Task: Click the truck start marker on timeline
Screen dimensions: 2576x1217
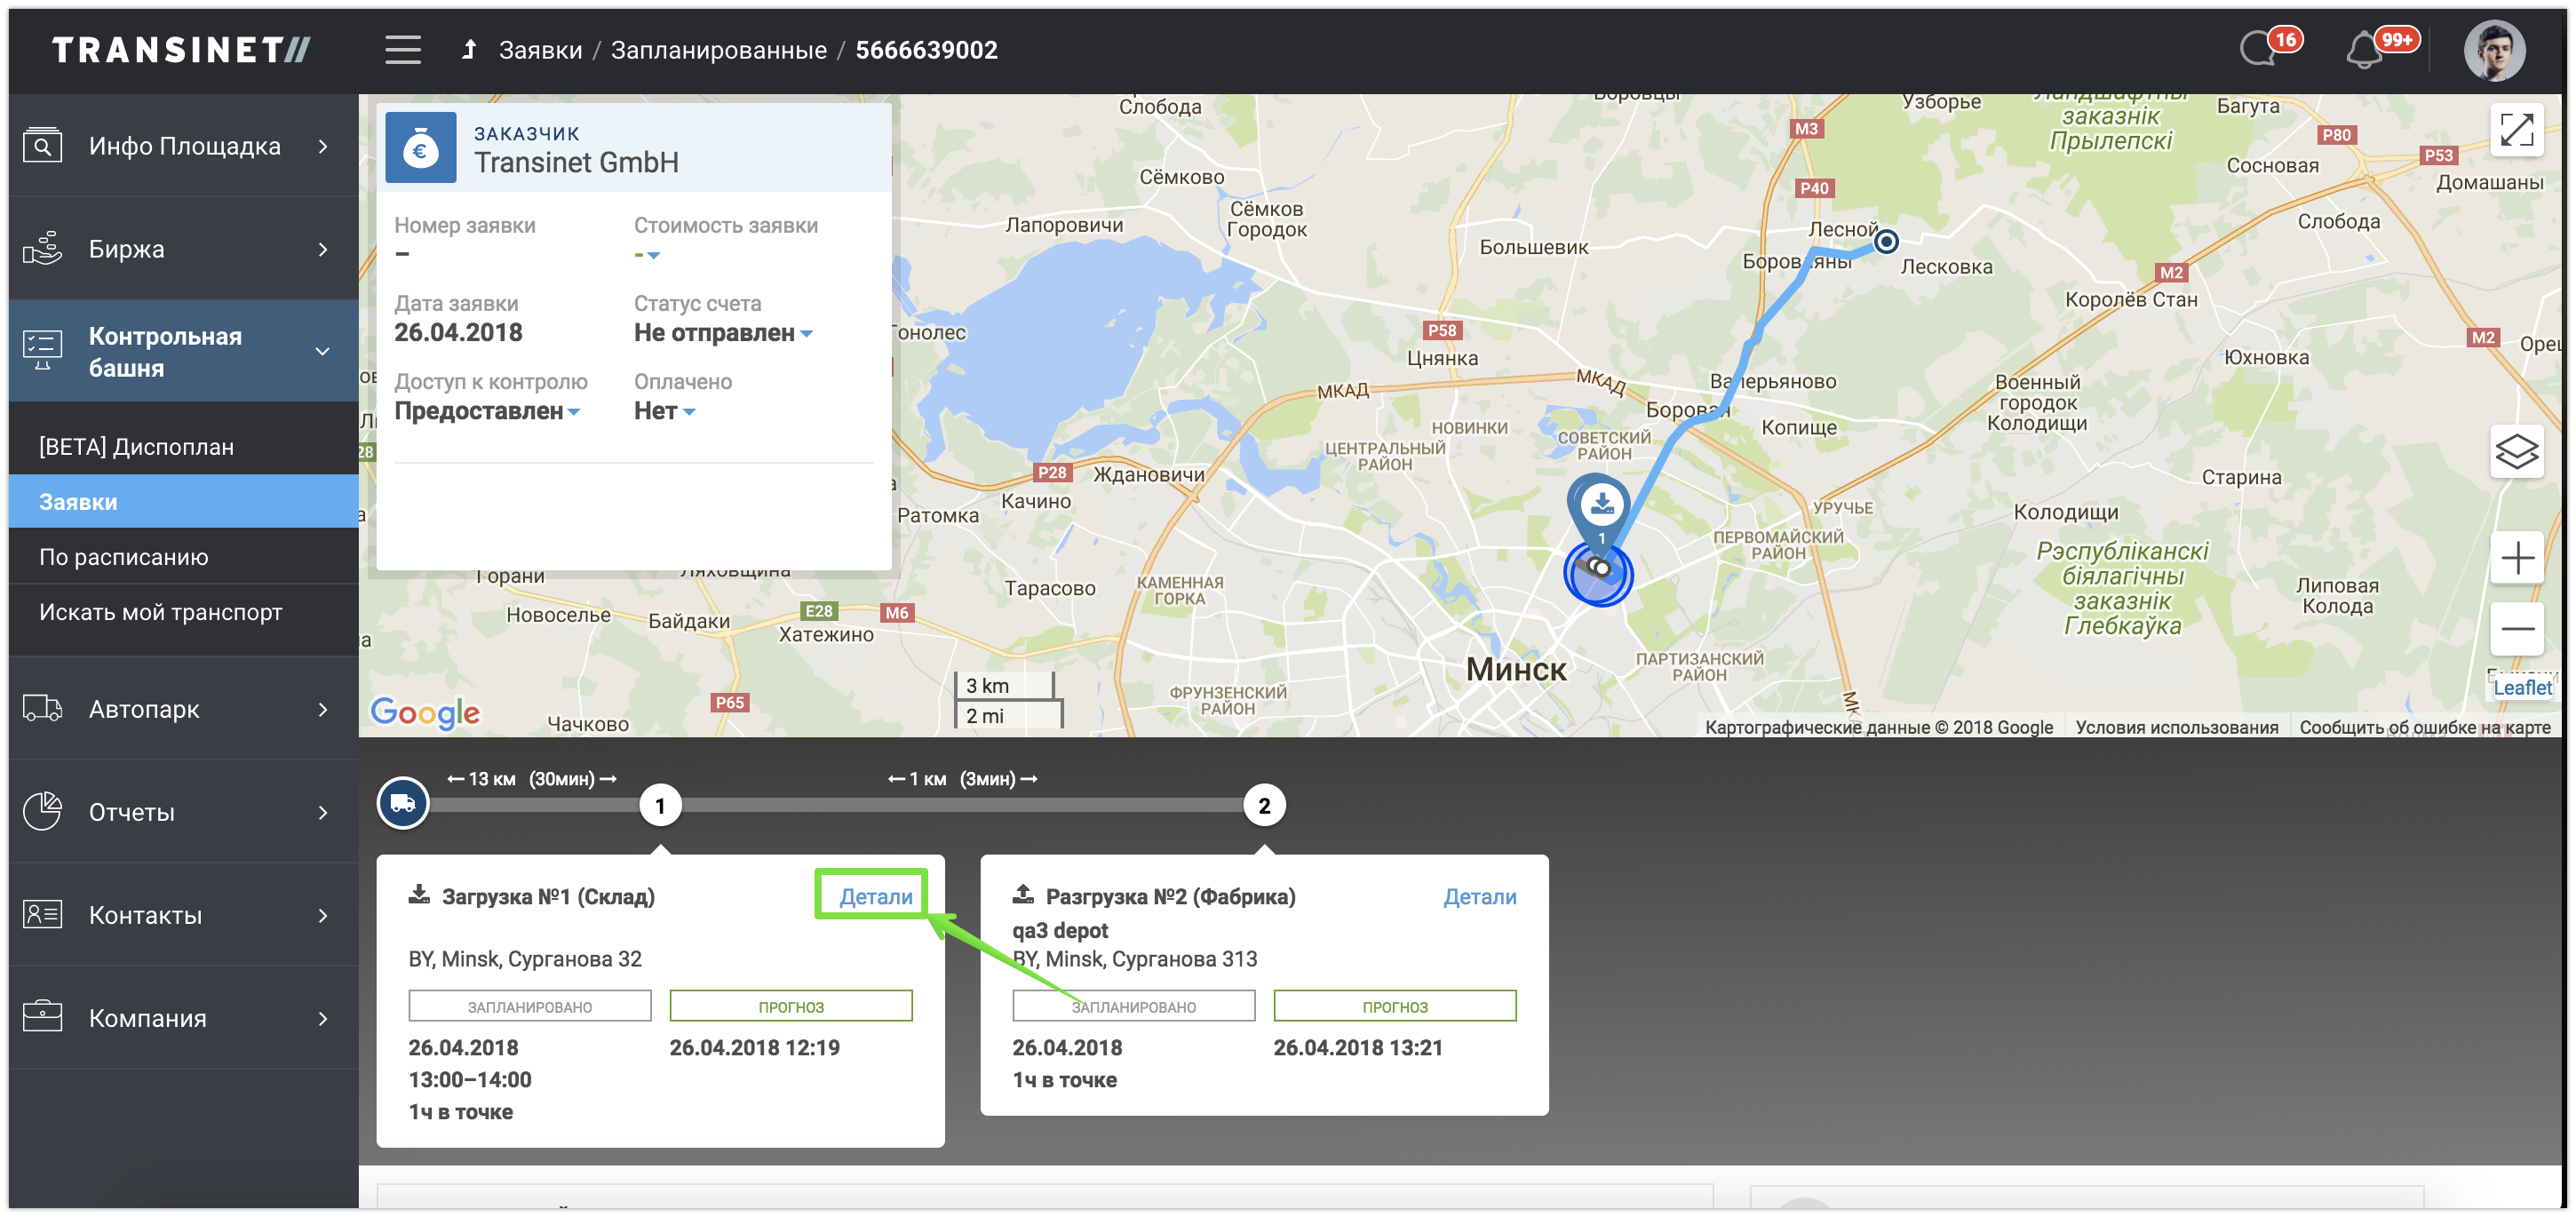Action: [x=403, y=803]
